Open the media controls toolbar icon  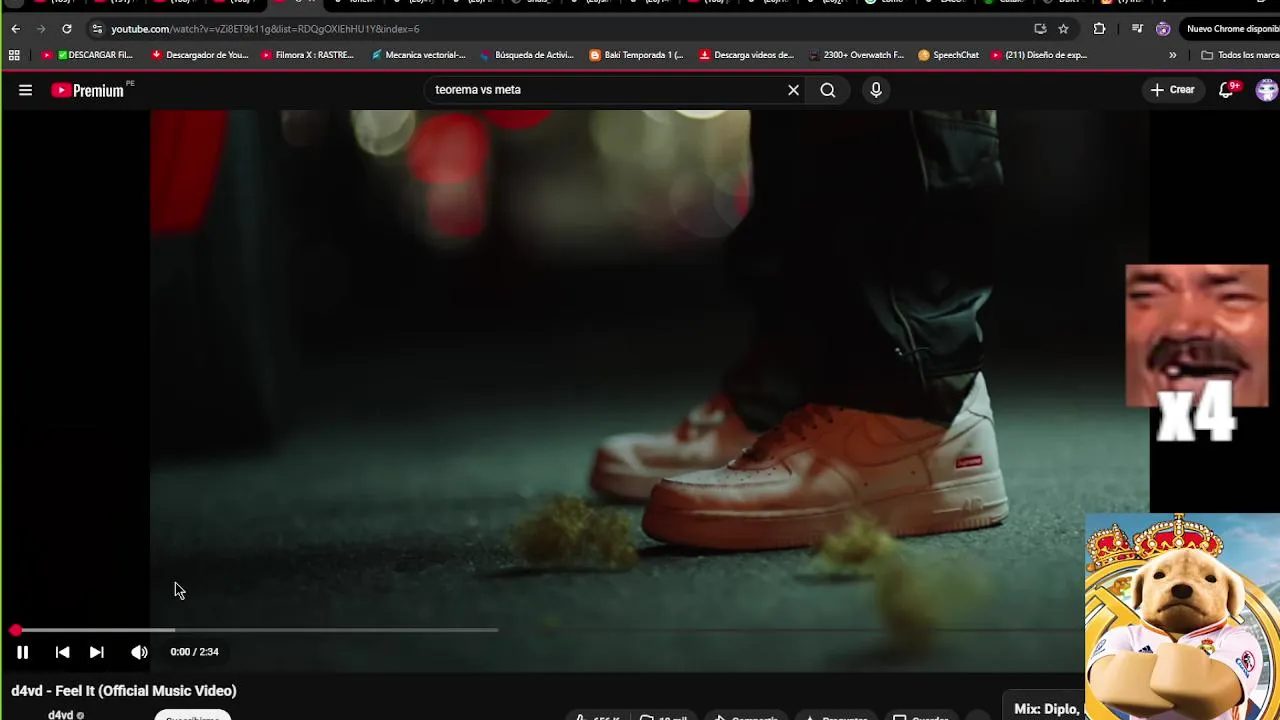tap(1137, 29)
